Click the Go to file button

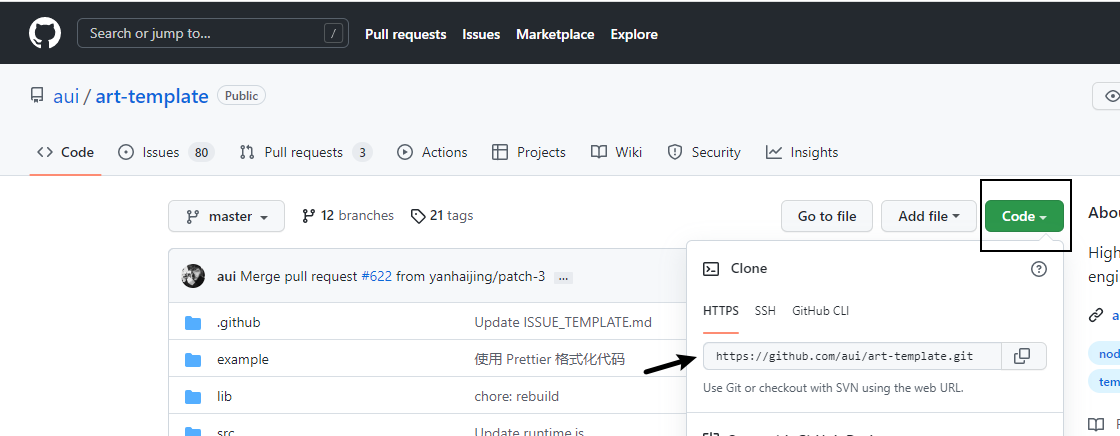tap(826, 216)
